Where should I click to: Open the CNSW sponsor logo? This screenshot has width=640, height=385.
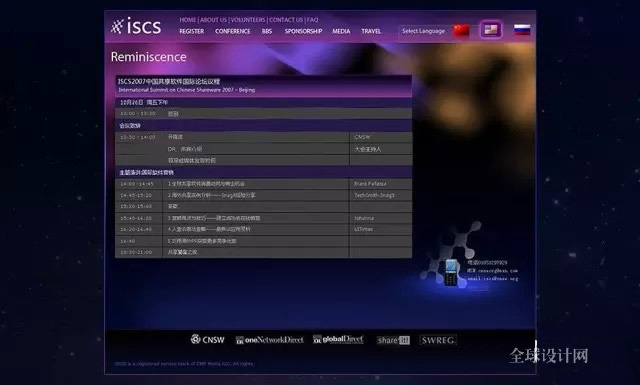207,339
